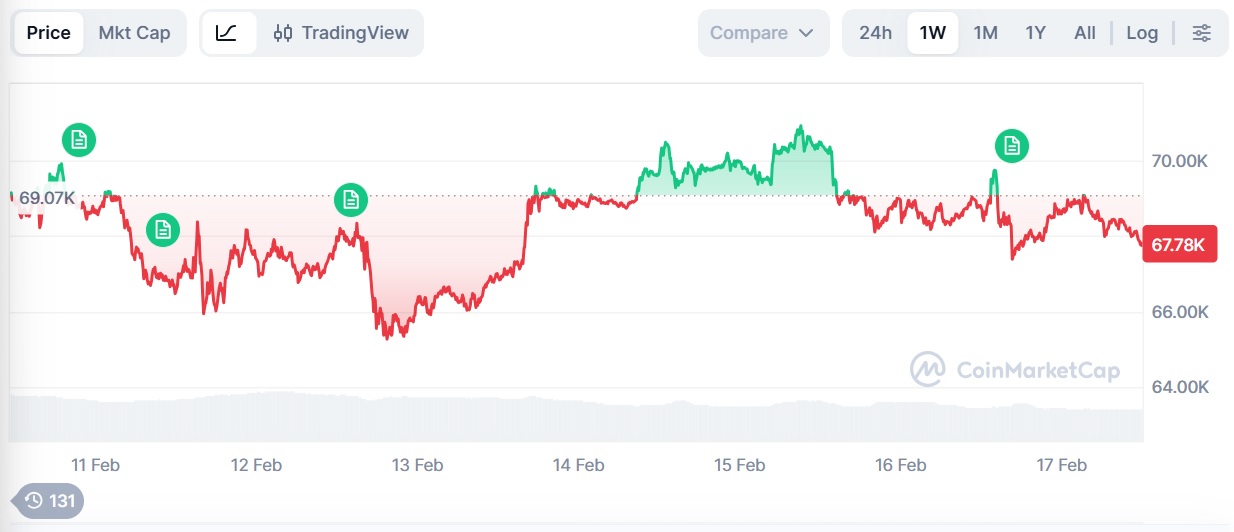Select the 1Y time range
1234x532 pixels.
click(1035, 33)
